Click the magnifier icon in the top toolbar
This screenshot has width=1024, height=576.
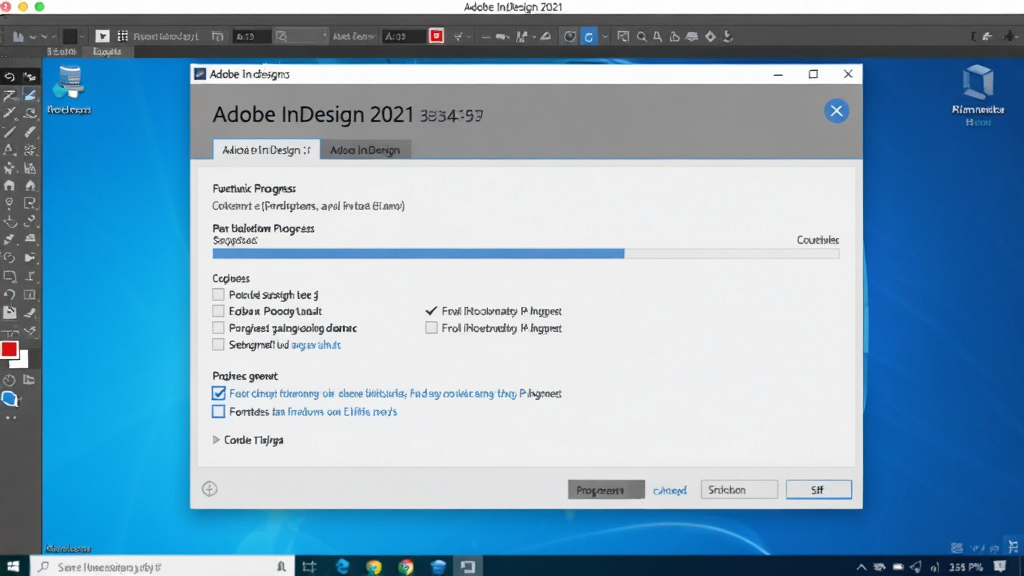pyautogui.click(x=641, y=37)
